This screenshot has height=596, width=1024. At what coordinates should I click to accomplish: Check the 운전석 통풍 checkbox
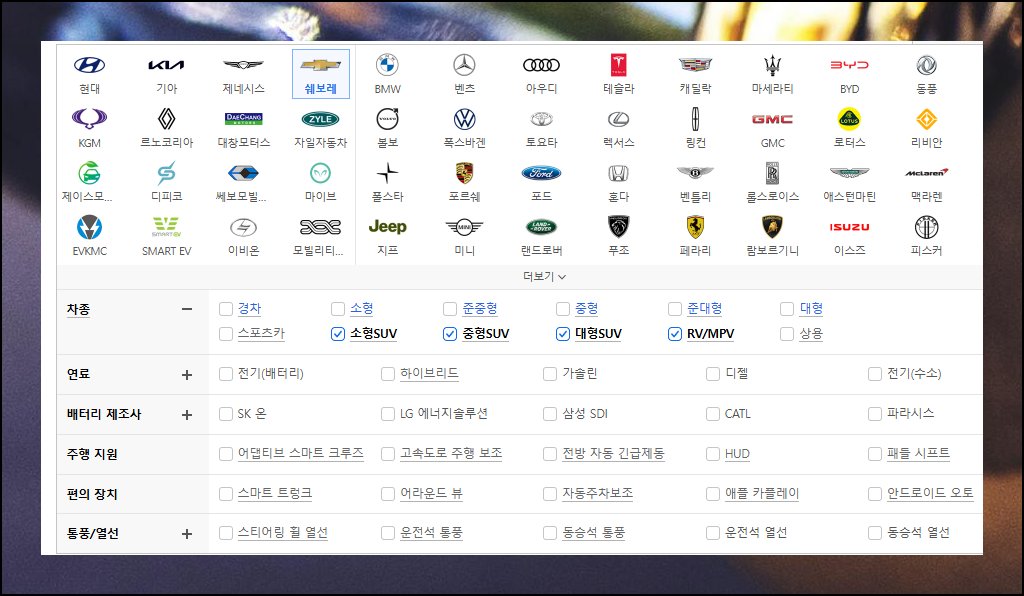pyautogui.click(x=388, y=533)
